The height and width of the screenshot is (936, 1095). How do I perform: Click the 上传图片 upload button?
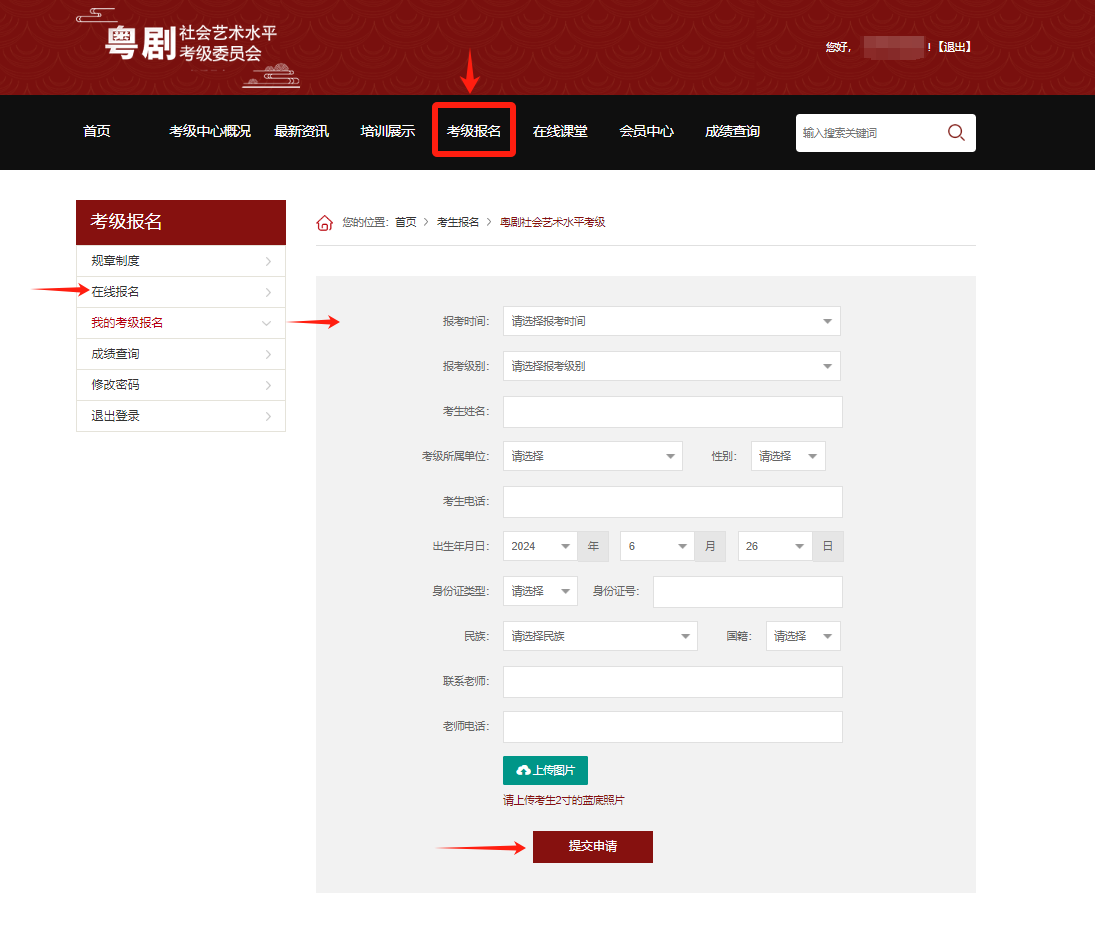(545, 770)
